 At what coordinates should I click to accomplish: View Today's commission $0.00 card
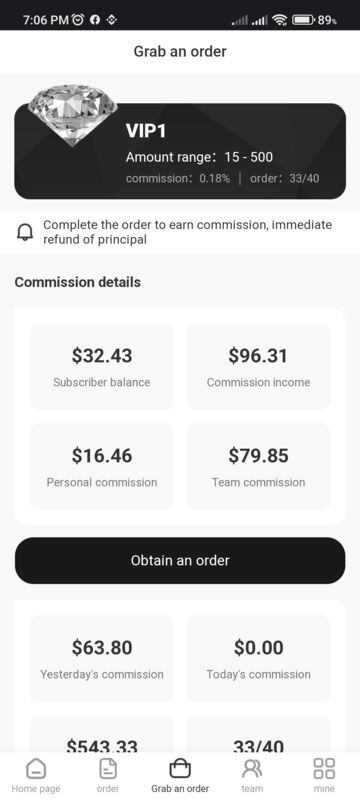(x=259, y=658)
